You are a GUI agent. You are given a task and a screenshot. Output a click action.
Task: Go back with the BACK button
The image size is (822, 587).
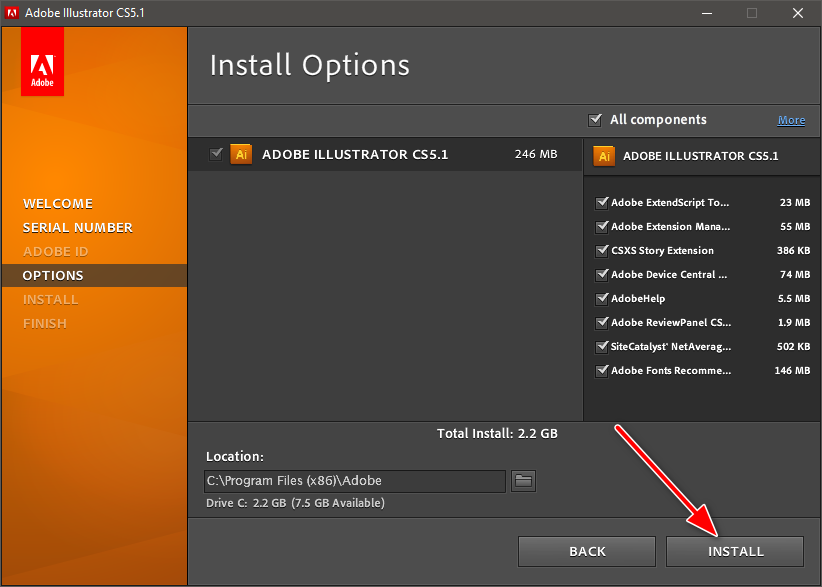(587, 551)
